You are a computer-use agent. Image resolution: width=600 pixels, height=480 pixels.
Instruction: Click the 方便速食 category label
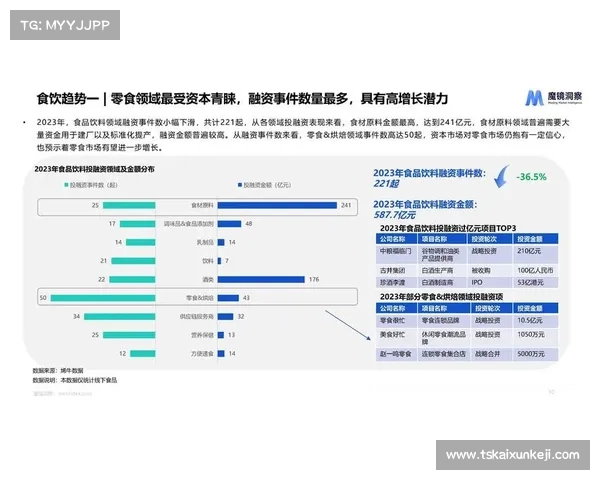202,354
